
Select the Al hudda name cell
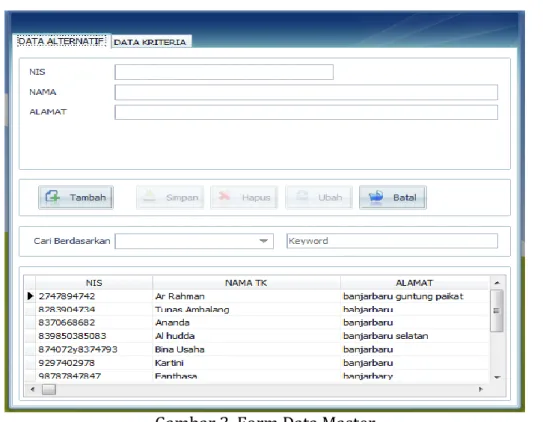pyautogui.click(x=246, y=336)
